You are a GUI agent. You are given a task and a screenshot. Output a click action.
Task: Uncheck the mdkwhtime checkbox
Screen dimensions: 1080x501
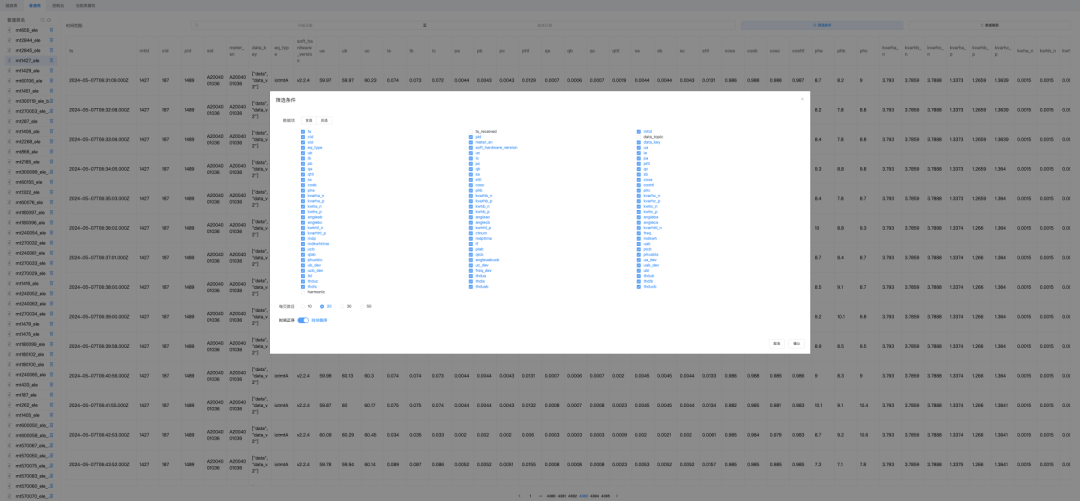(303, 243)
